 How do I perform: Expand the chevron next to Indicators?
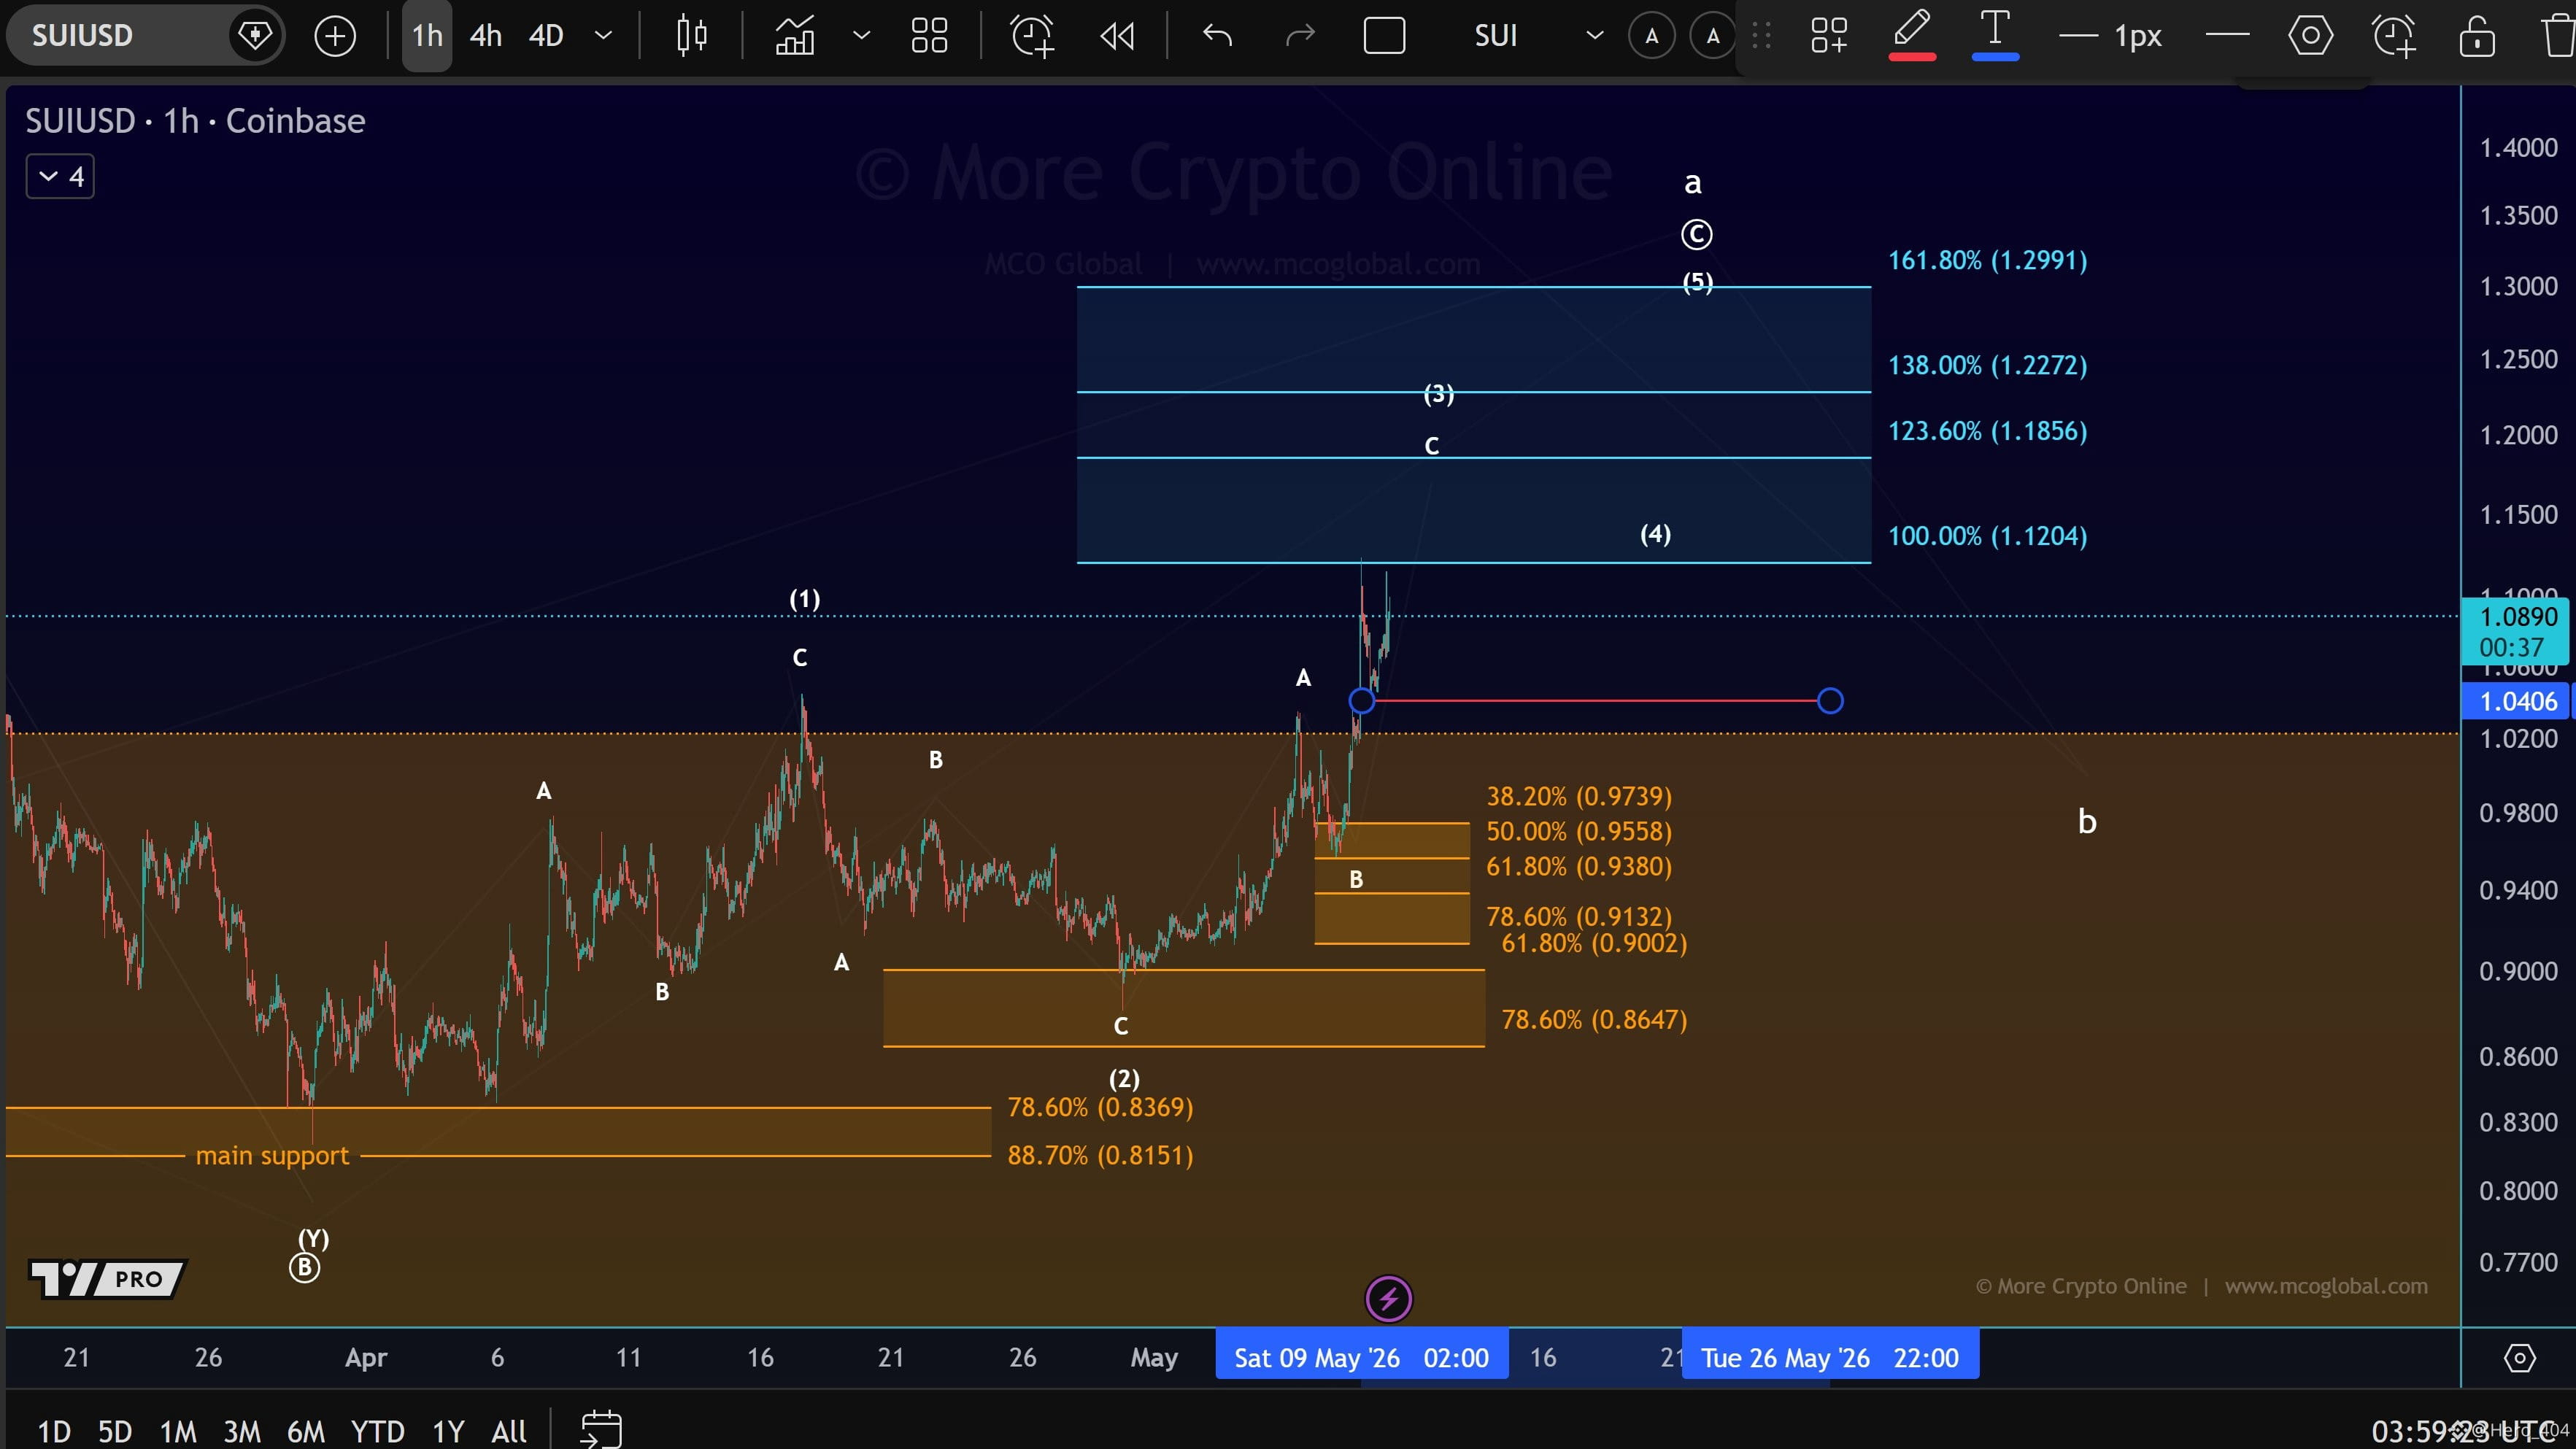pos(861,36)
